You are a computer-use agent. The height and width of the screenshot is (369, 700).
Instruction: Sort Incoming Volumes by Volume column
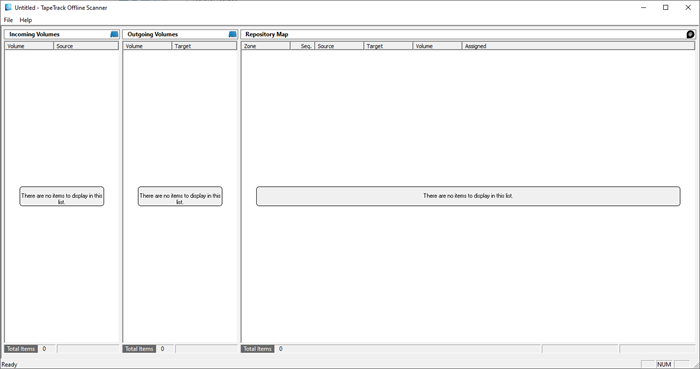point(29,46)
